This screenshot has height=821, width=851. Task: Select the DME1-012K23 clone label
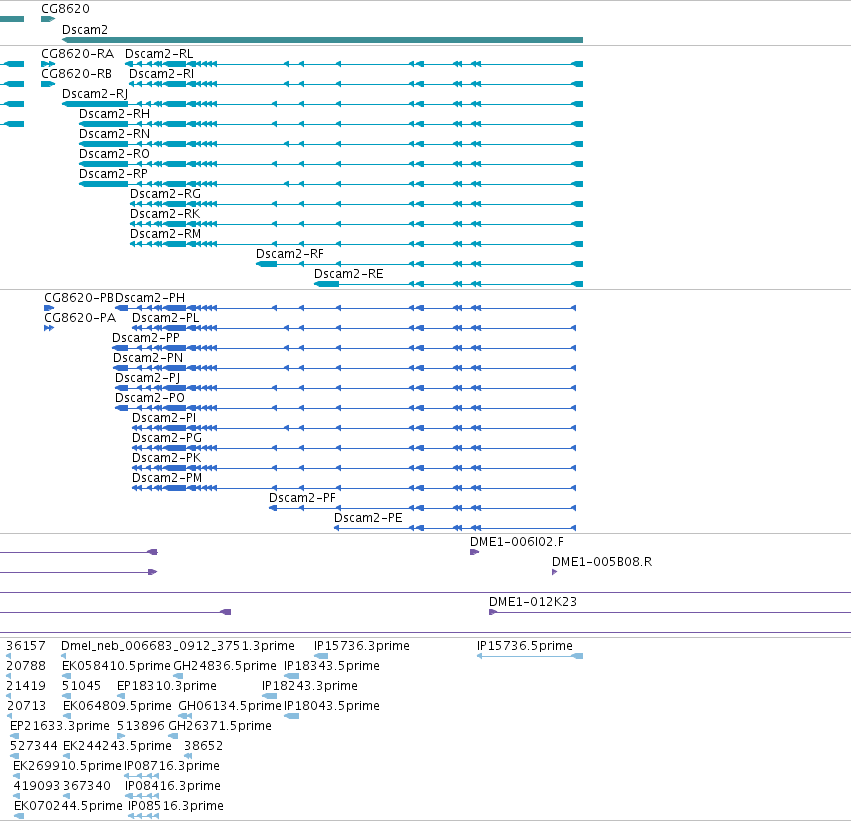click(533, 602)
